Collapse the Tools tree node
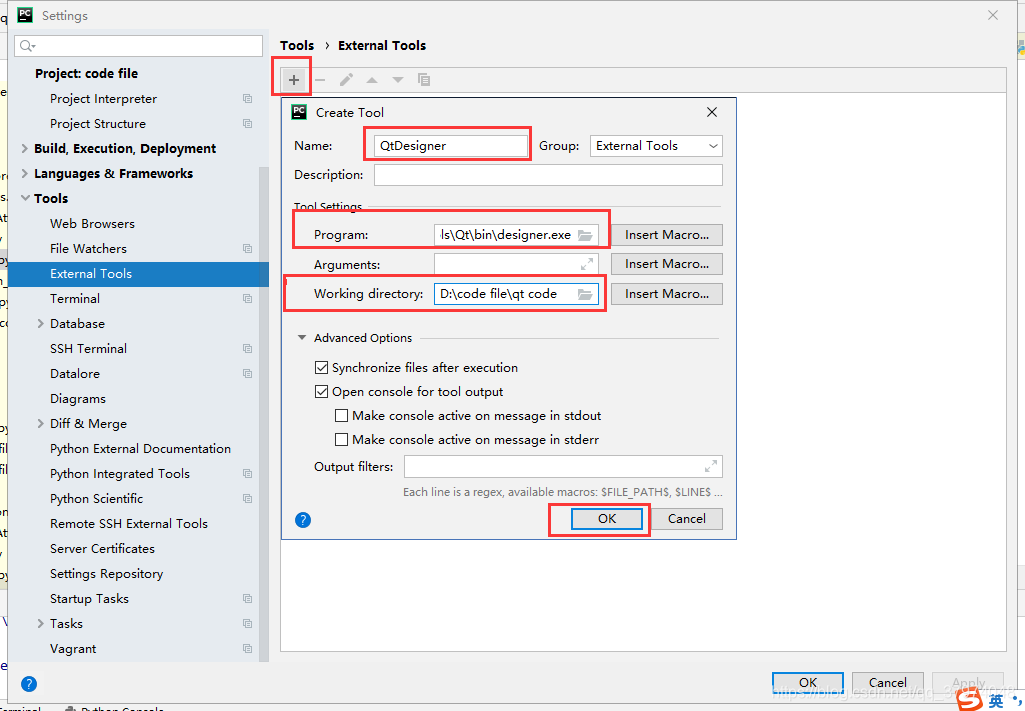Screen dimensions: 1025x711 tap(25, 198)
